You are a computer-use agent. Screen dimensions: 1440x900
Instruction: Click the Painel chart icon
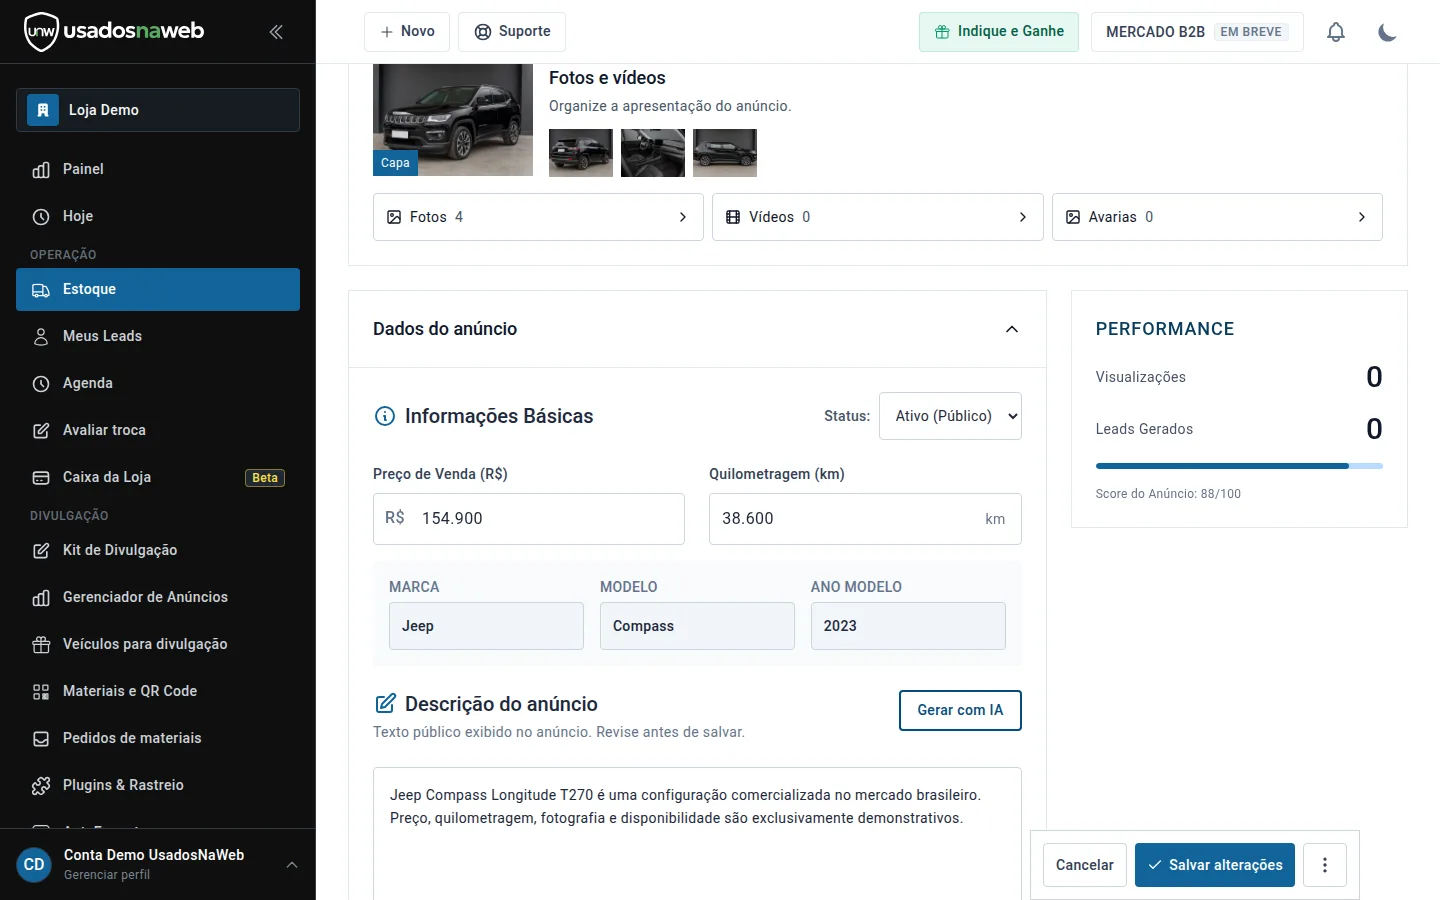41,170
